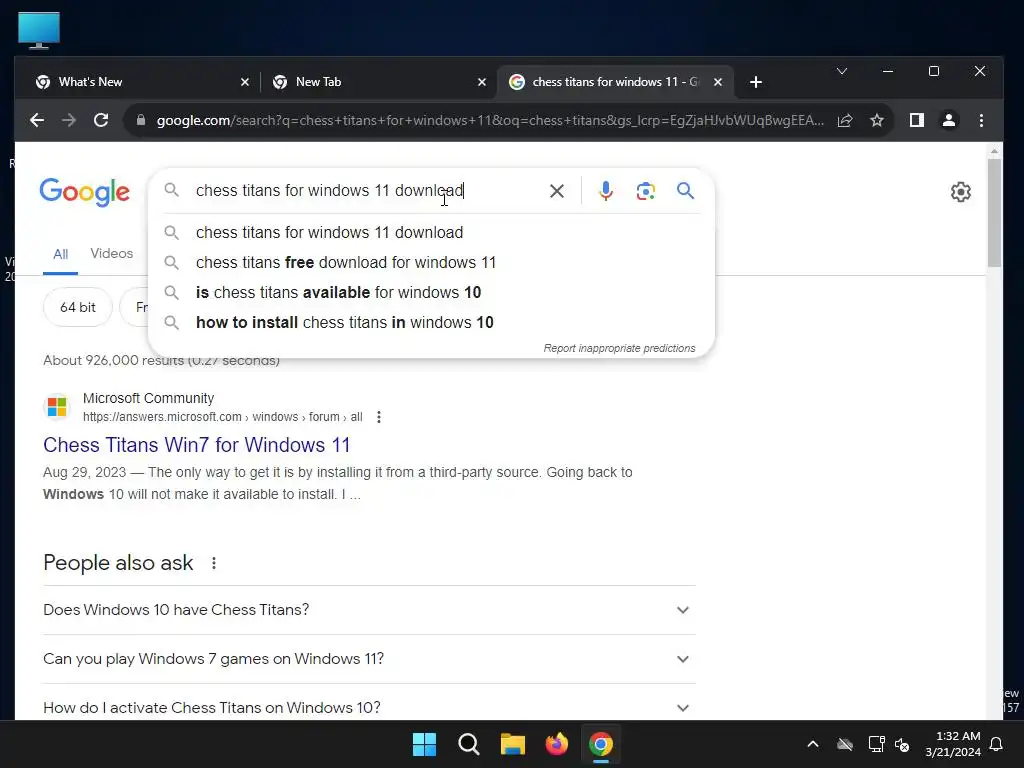Apply the 64 bit filter chip
1024x768 pixels.
pos(78,307)
